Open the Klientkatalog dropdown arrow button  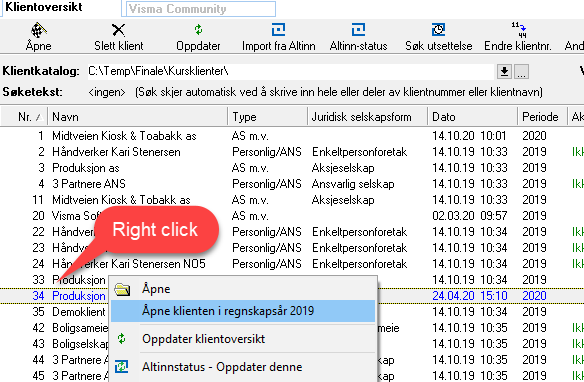(504, 71)
